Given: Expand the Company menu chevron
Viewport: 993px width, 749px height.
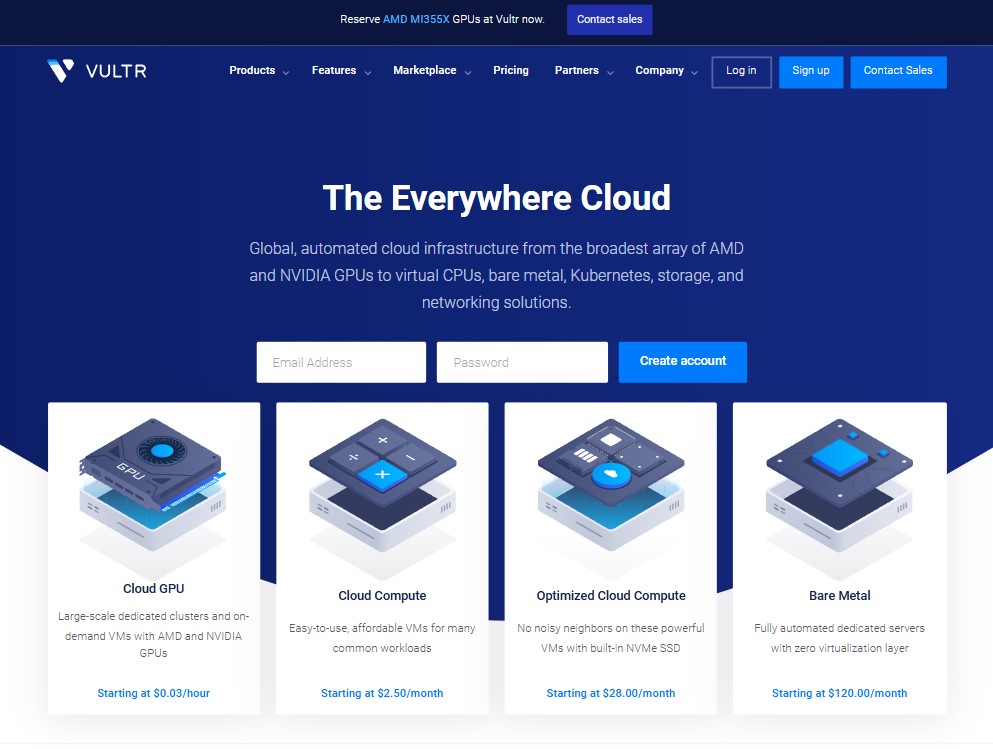Looking at the screenshot, I should [694, 73].
